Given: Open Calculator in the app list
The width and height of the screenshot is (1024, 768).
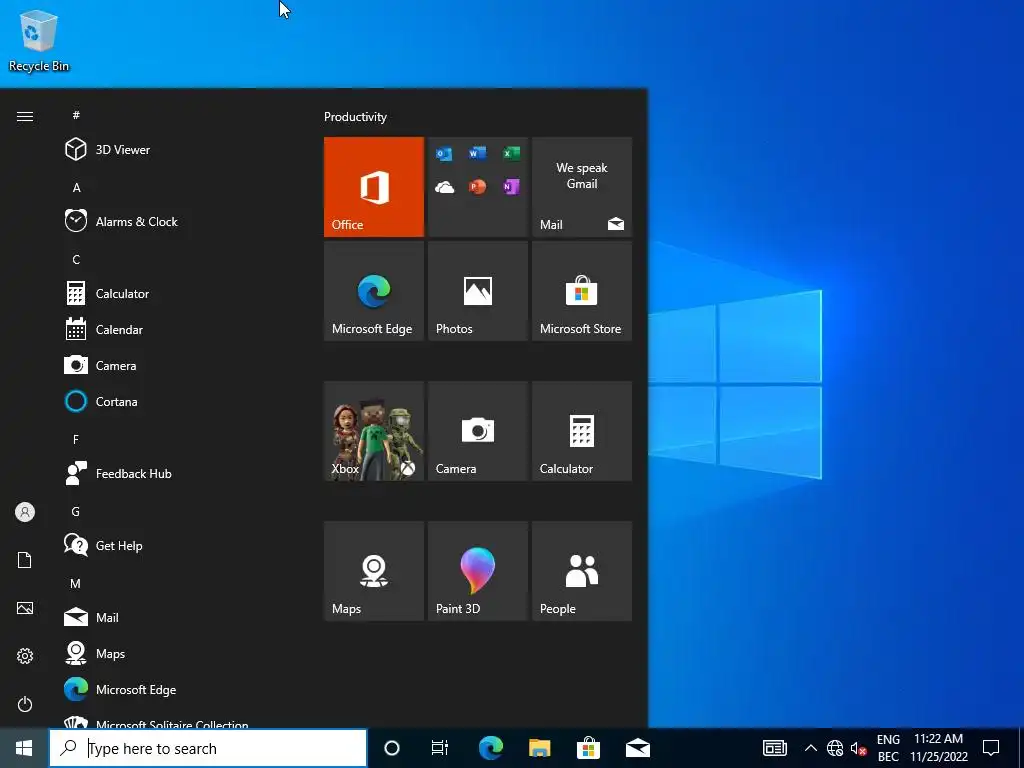Looking at the screenshot, I should 185,294.
